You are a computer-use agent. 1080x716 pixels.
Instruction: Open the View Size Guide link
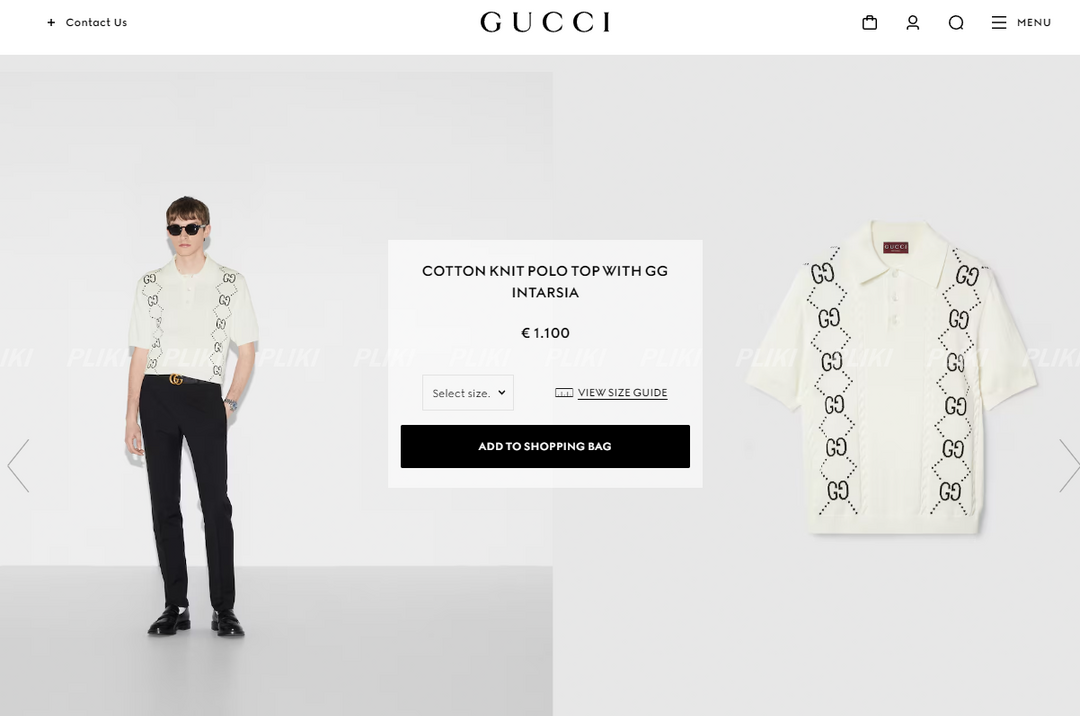tap(623, 392)
